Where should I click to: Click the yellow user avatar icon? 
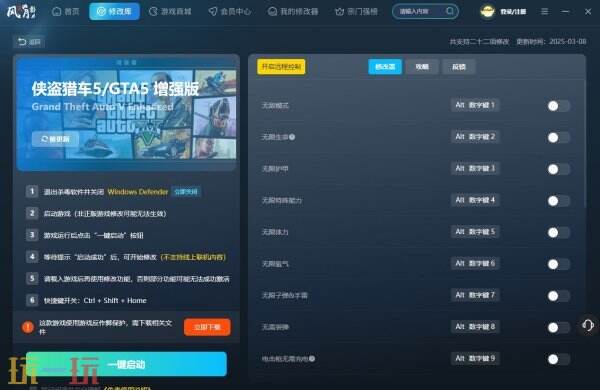[x=488, y=11]
